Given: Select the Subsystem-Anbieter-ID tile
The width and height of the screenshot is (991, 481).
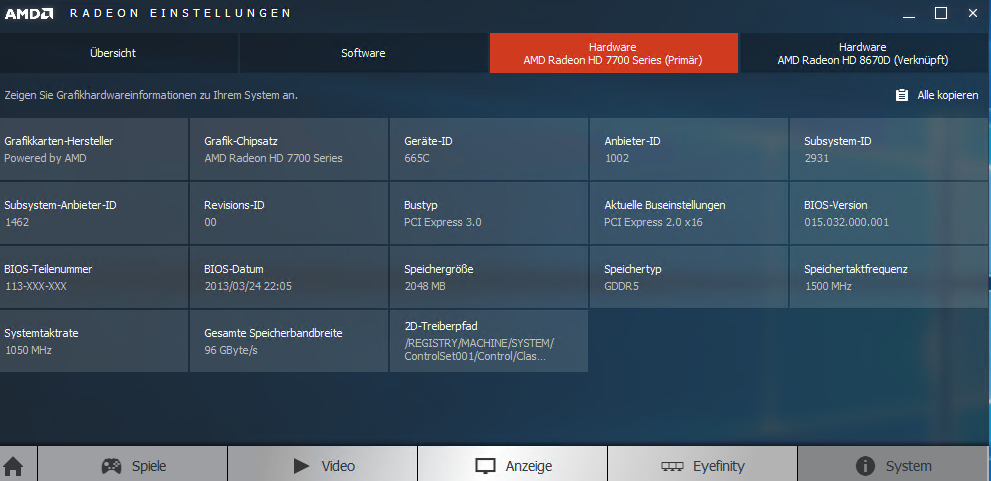Looking at the screenshot, I should [x=94, y=213].
